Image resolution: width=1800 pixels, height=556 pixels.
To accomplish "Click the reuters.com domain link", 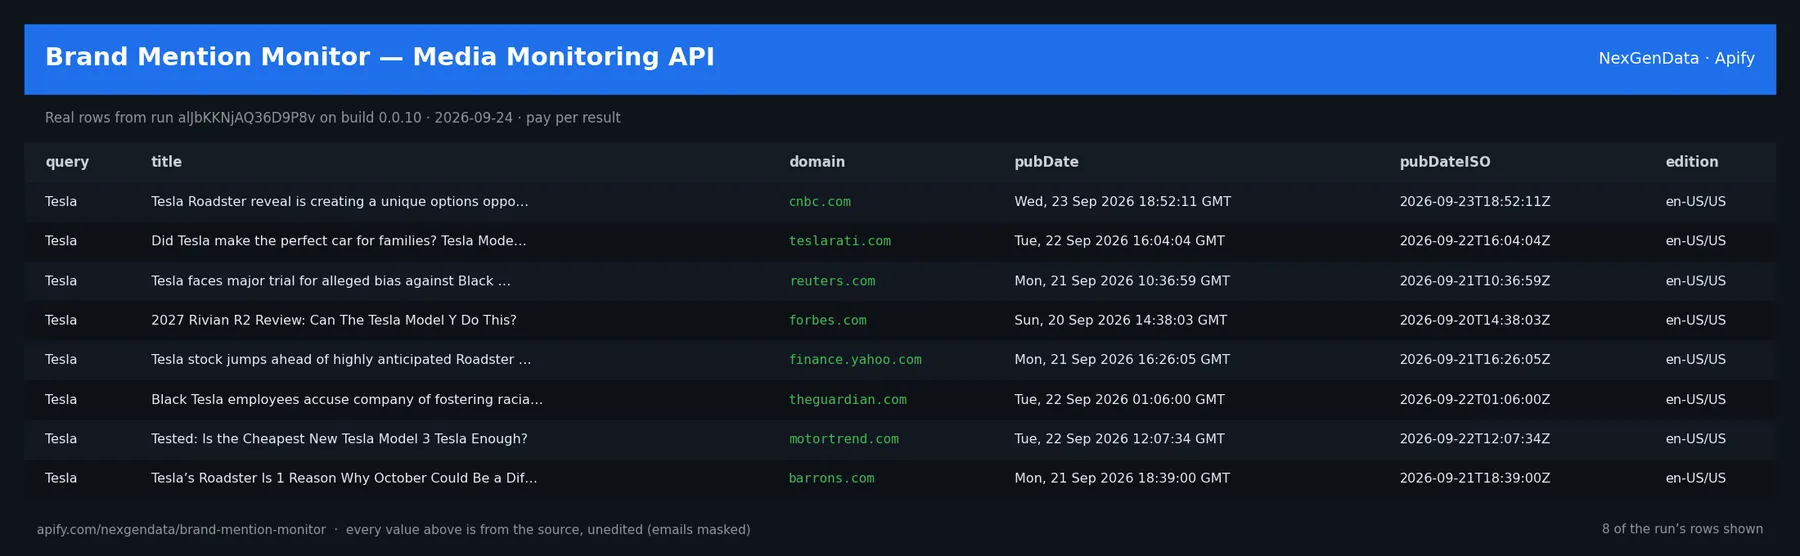I will [831, 281].
